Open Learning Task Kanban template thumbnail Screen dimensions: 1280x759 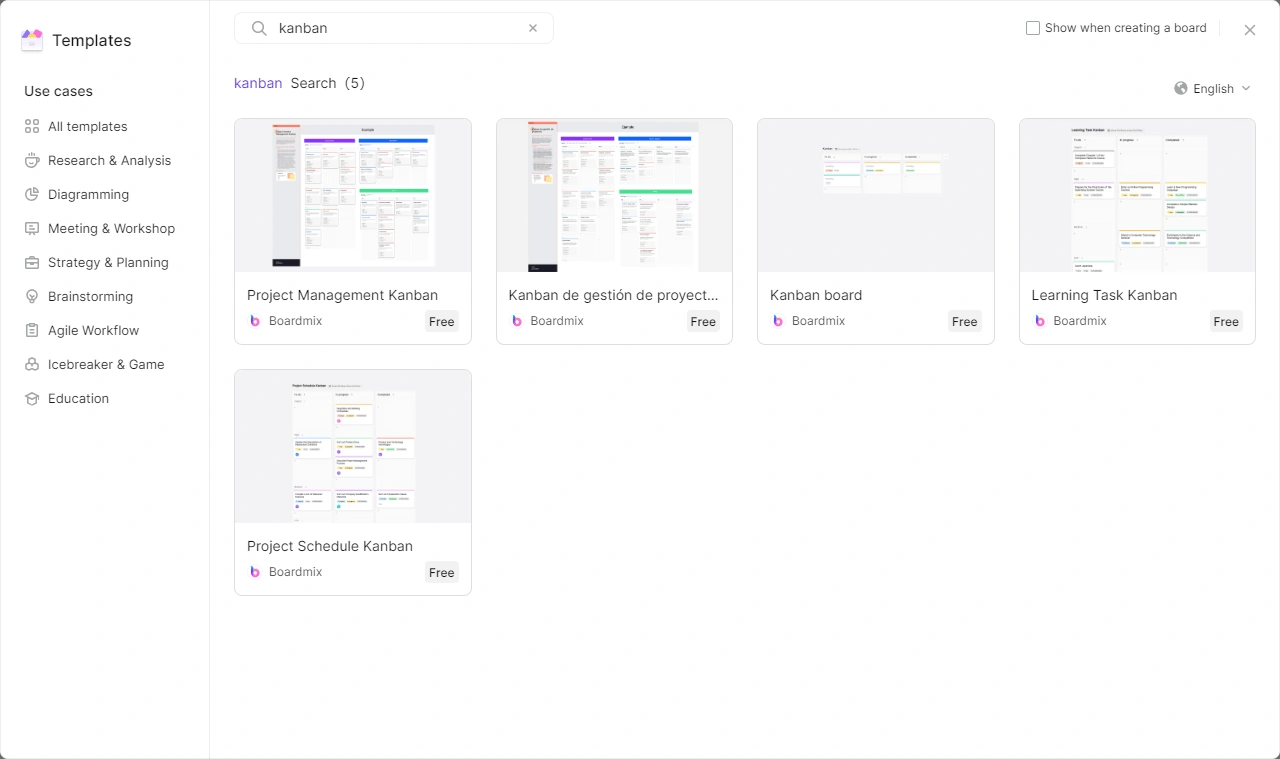tap(1137, 195)
